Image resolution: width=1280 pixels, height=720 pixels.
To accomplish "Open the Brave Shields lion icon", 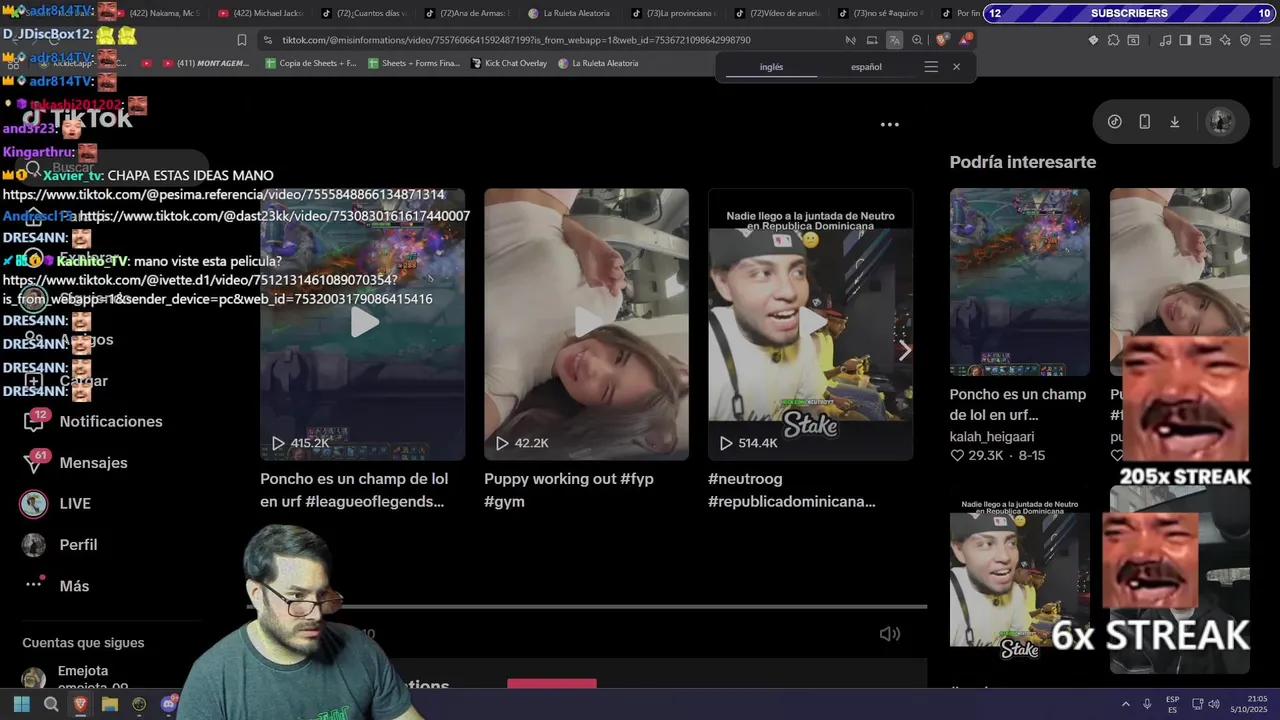I will 942,40.
